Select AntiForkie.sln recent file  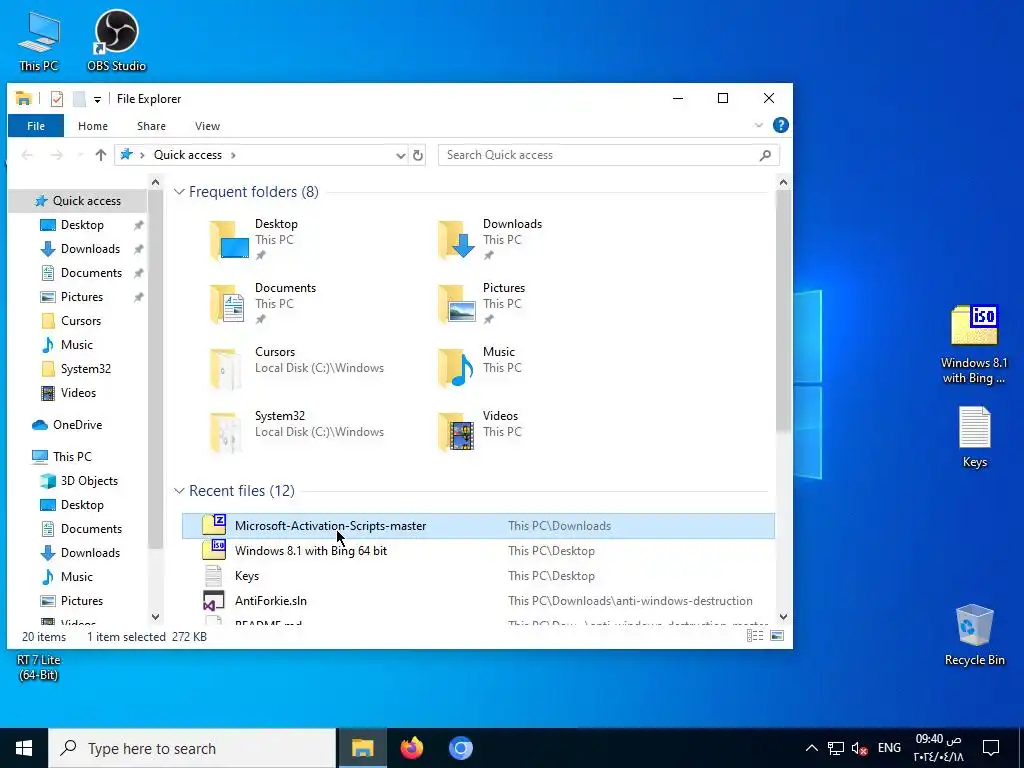point(478,601)
